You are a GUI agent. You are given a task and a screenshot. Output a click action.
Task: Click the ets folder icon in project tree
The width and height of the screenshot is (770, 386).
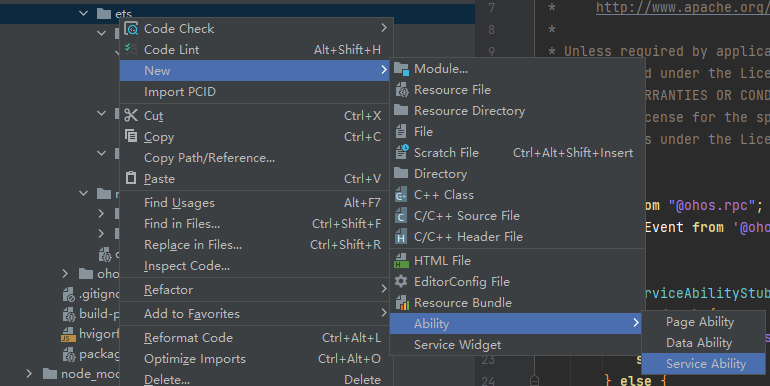point(104,14)
